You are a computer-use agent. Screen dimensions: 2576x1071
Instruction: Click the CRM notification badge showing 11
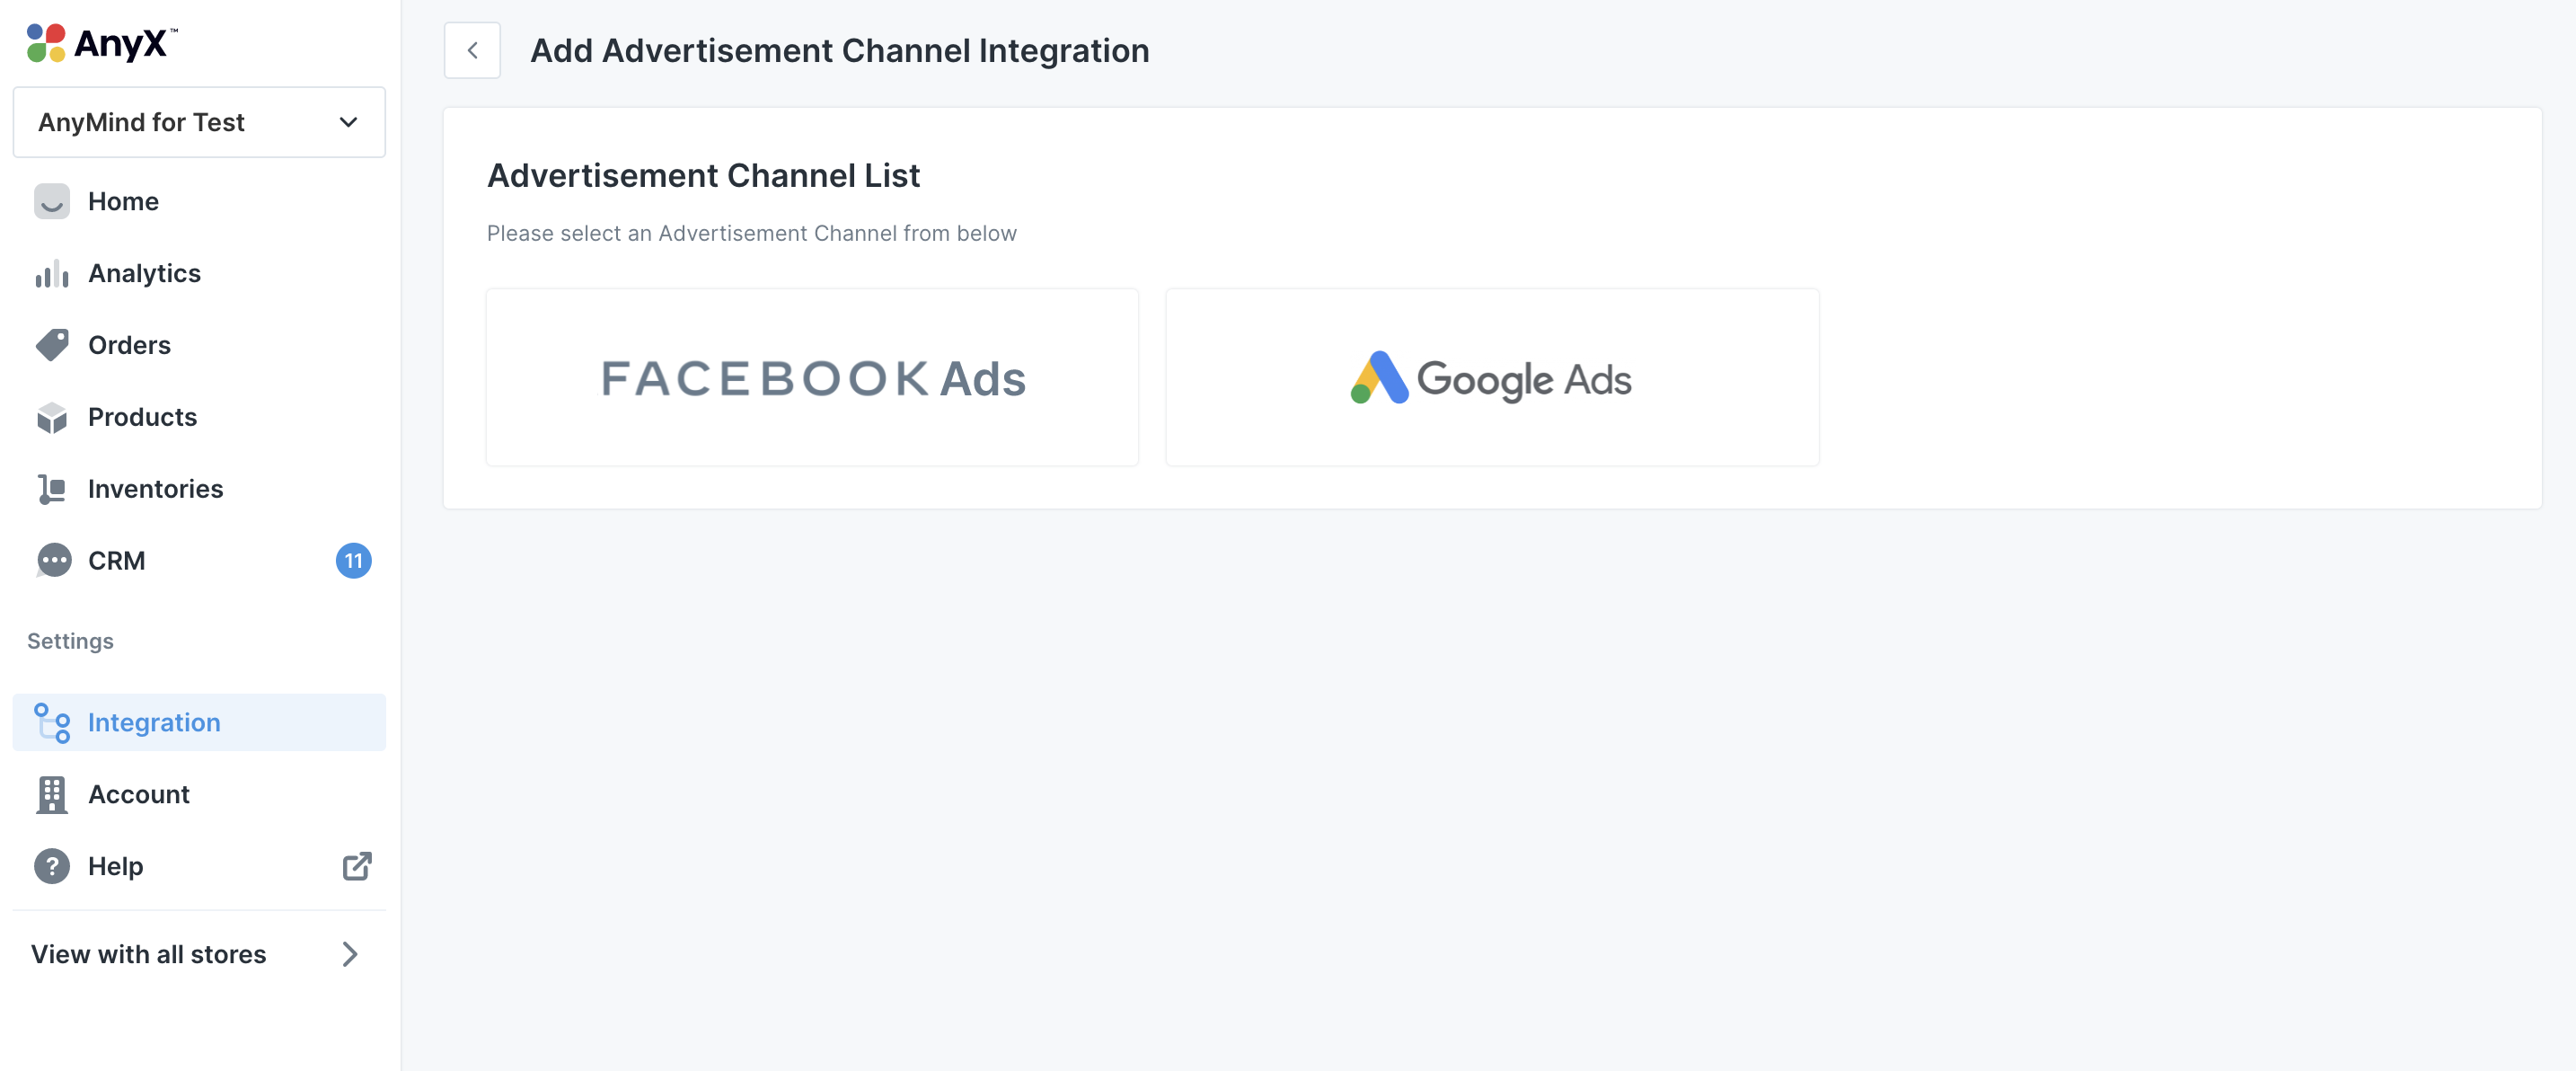click(x=353, y=561)
